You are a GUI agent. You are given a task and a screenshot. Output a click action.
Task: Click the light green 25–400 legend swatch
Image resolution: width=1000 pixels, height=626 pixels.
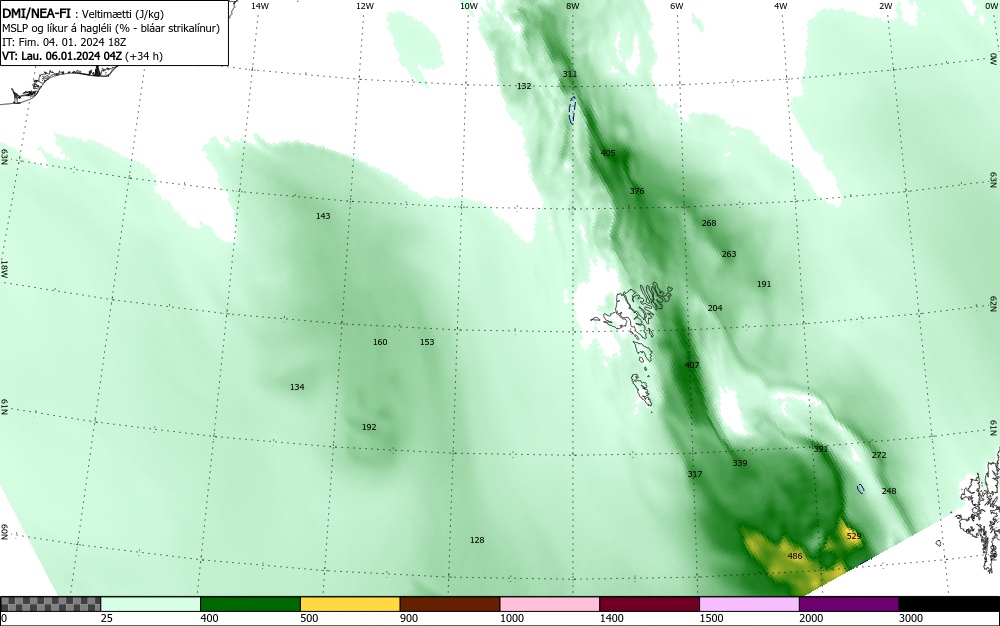[x=151, y=604]
